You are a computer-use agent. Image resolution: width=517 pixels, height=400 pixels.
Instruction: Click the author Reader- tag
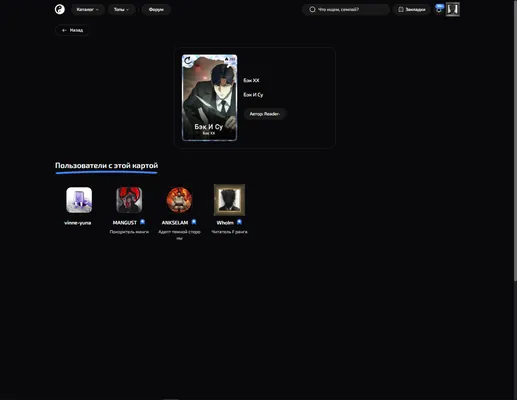tap(265, 114)
